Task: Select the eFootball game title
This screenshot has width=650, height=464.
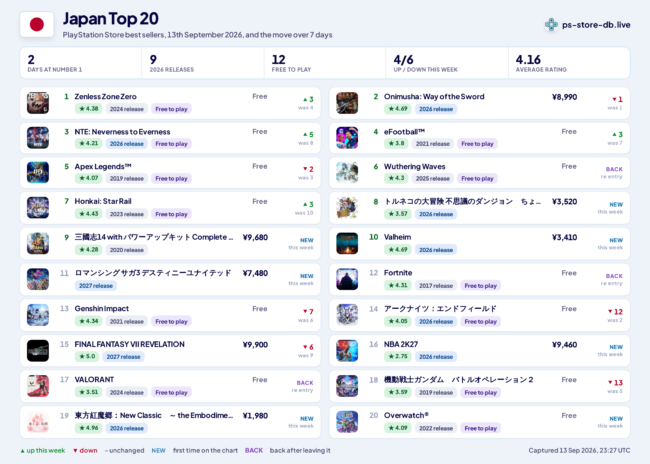Action: tap(404, 132)
